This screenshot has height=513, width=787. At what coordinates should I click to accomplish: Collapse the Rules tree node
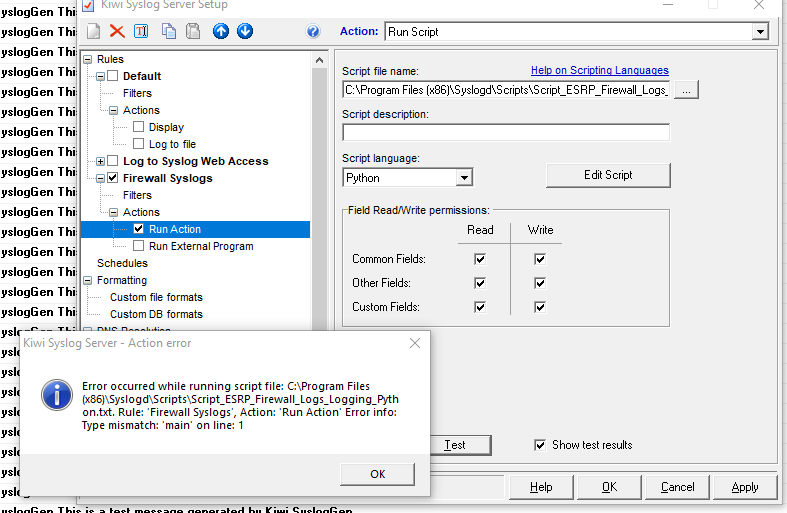(88, 59)
